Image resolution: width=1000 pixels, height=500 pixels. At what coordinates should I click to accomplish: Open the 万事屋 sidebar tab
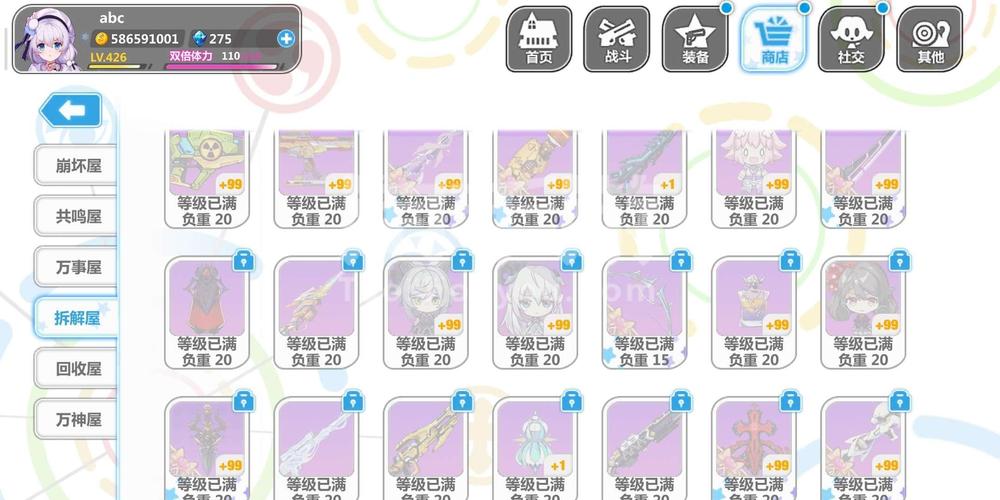coord(77,267)
